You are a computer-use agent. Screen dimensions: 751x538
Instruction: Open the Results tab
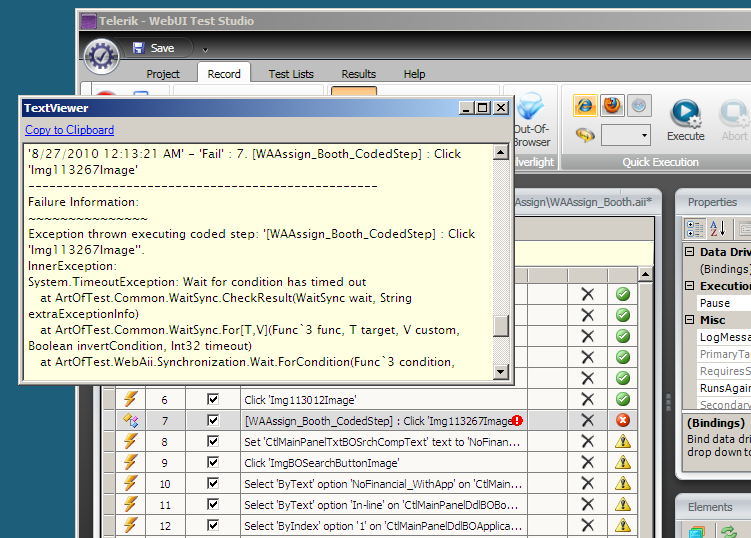[x=358, y=74]
